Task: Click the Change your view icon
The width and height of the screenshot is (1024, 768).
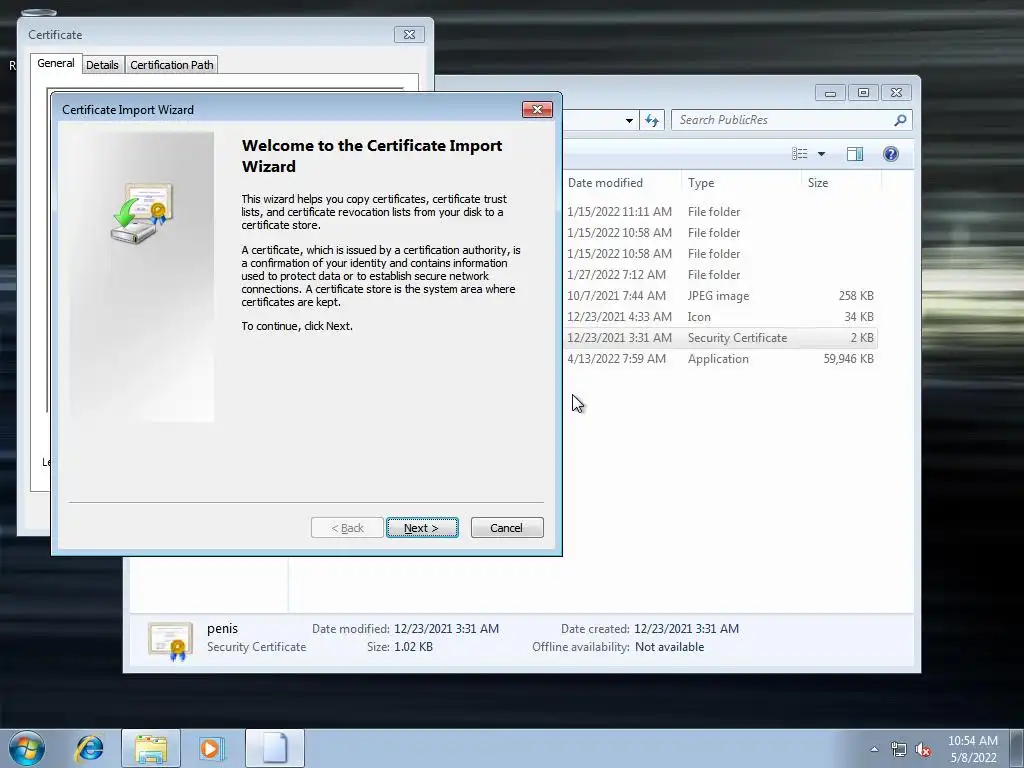Action: click(x=799, y=153)
